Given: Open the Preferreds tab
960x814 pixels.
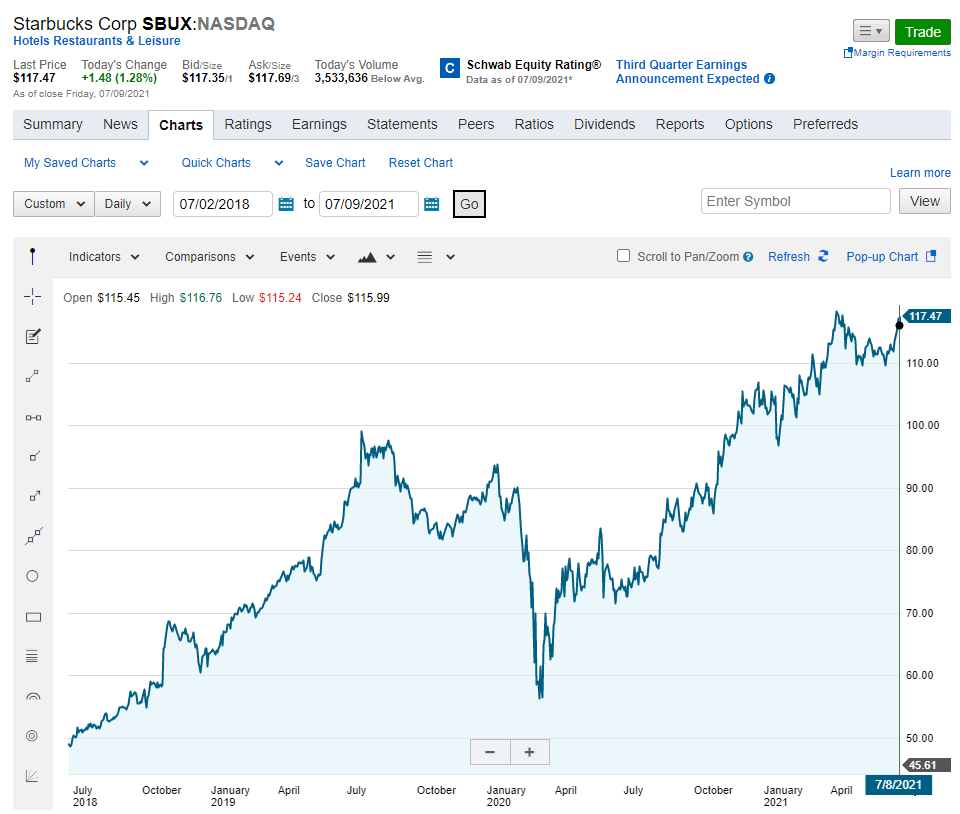Looking at the screenshot, I should tap(825, 124).
